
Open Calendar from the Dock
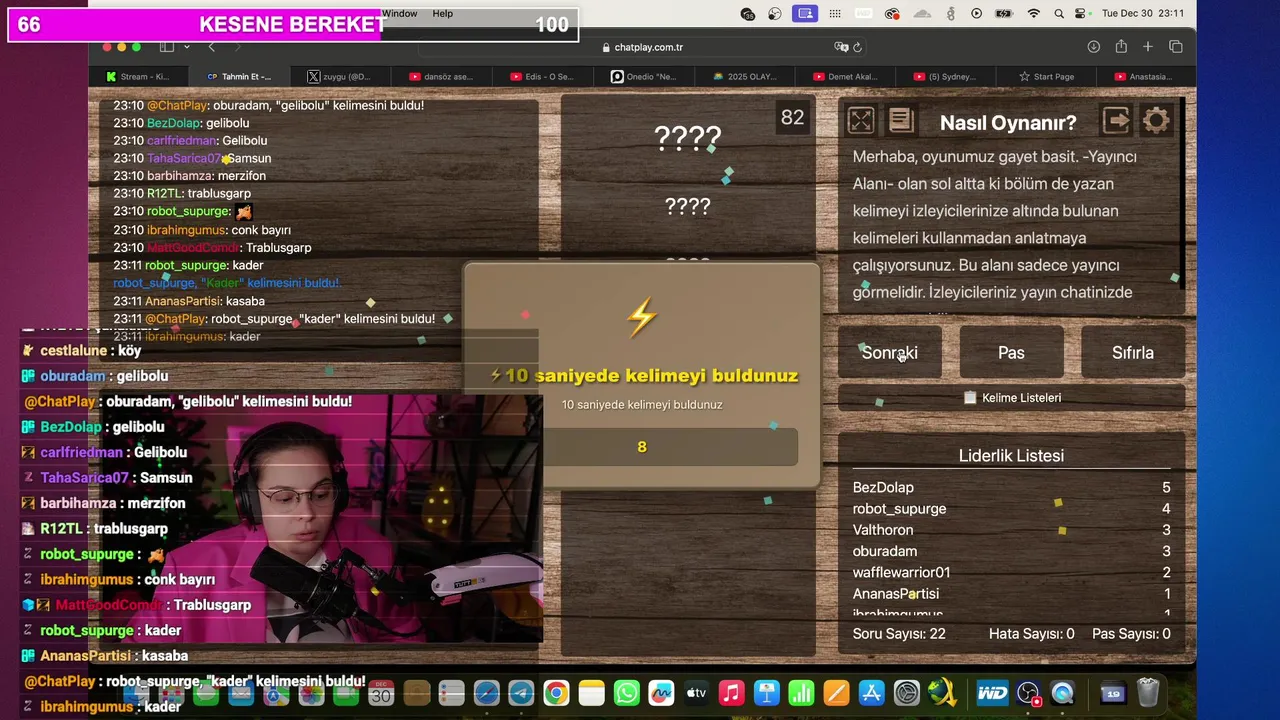381,693
